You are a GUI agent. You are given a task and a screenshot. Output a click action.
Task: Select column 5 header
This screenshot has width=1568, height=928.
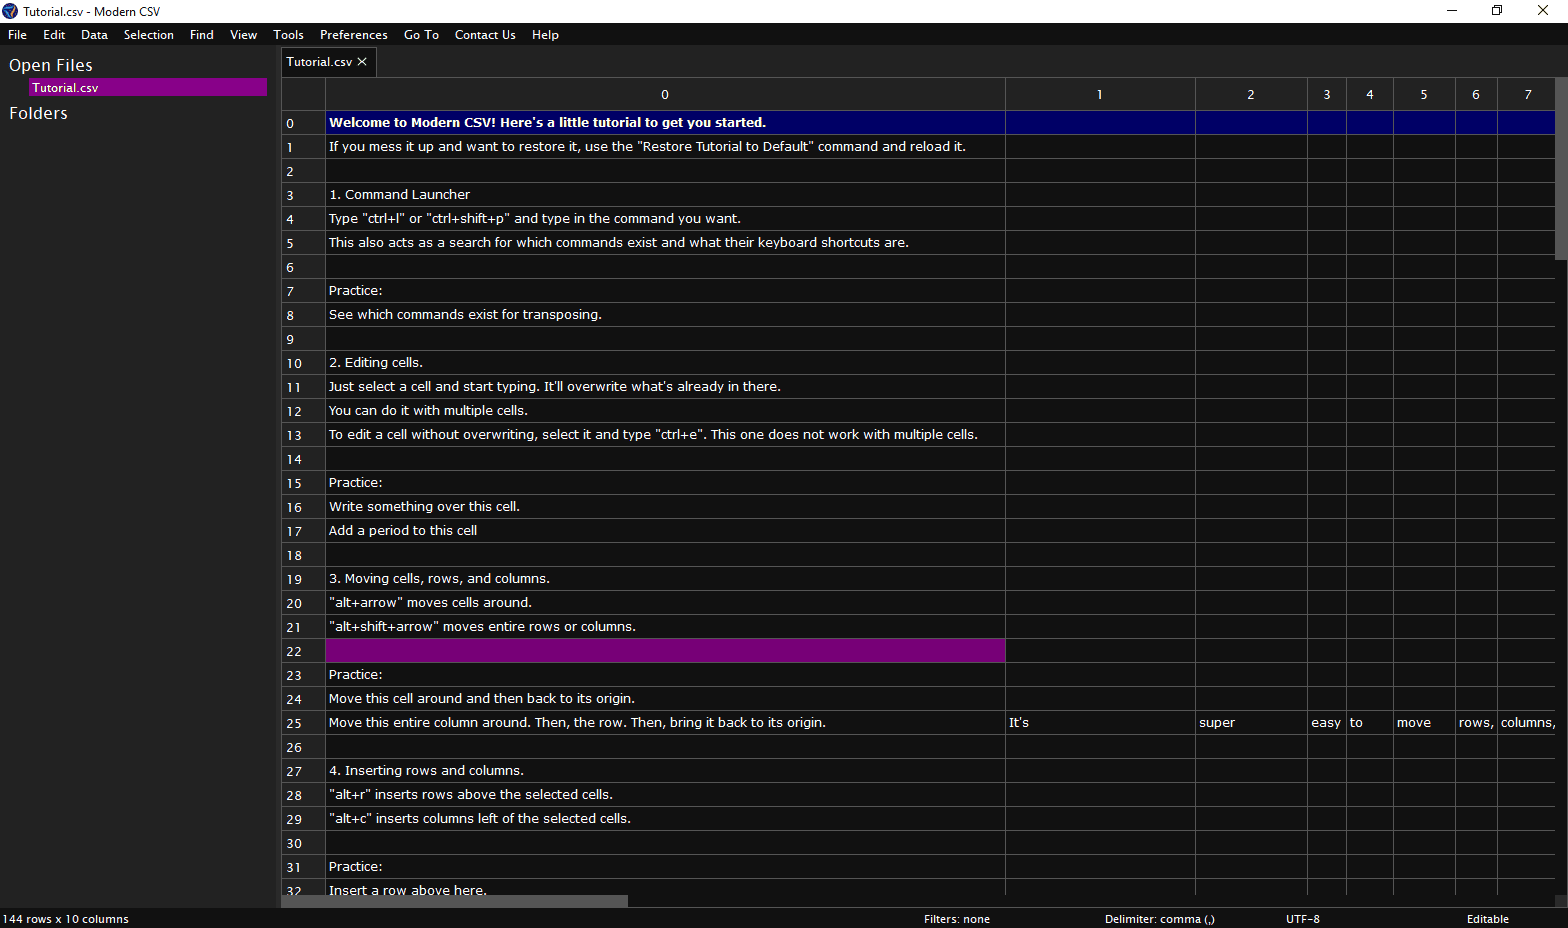pyautogui.click(x=1424, y=95)
